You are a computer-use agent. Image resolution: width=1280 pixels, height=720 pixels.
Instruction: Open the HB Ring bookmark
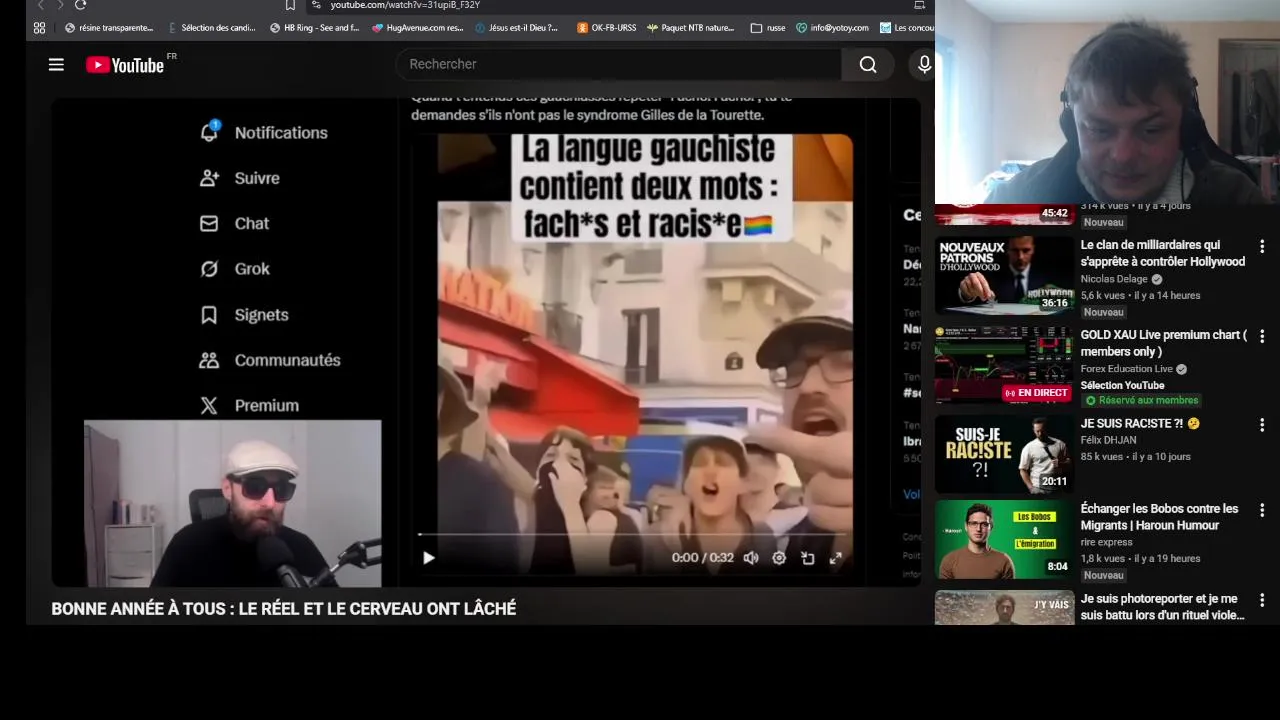314,28
